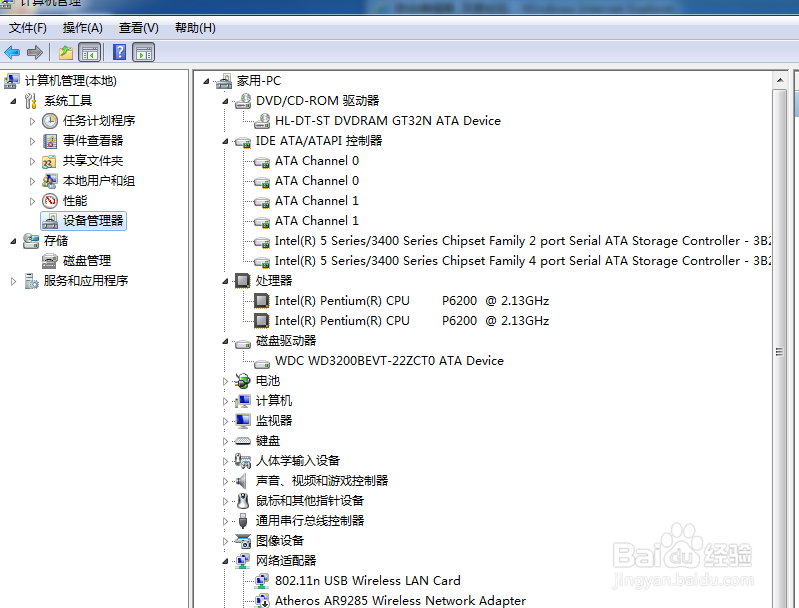
Task: Click the 监视器 monitor icon
Action: [x=243, y=420]
